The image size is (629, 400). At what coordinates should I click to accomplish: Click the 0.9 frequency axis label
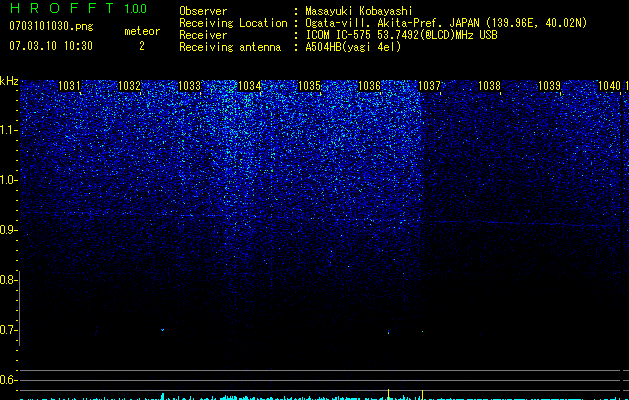(x=8, y=230)
